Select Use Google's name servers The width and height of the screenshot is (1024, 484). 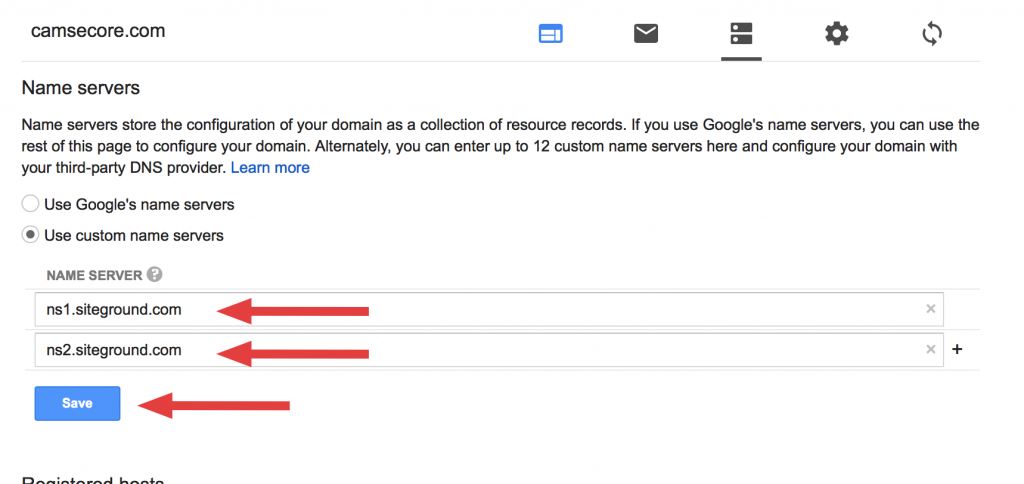click(30, 204)
